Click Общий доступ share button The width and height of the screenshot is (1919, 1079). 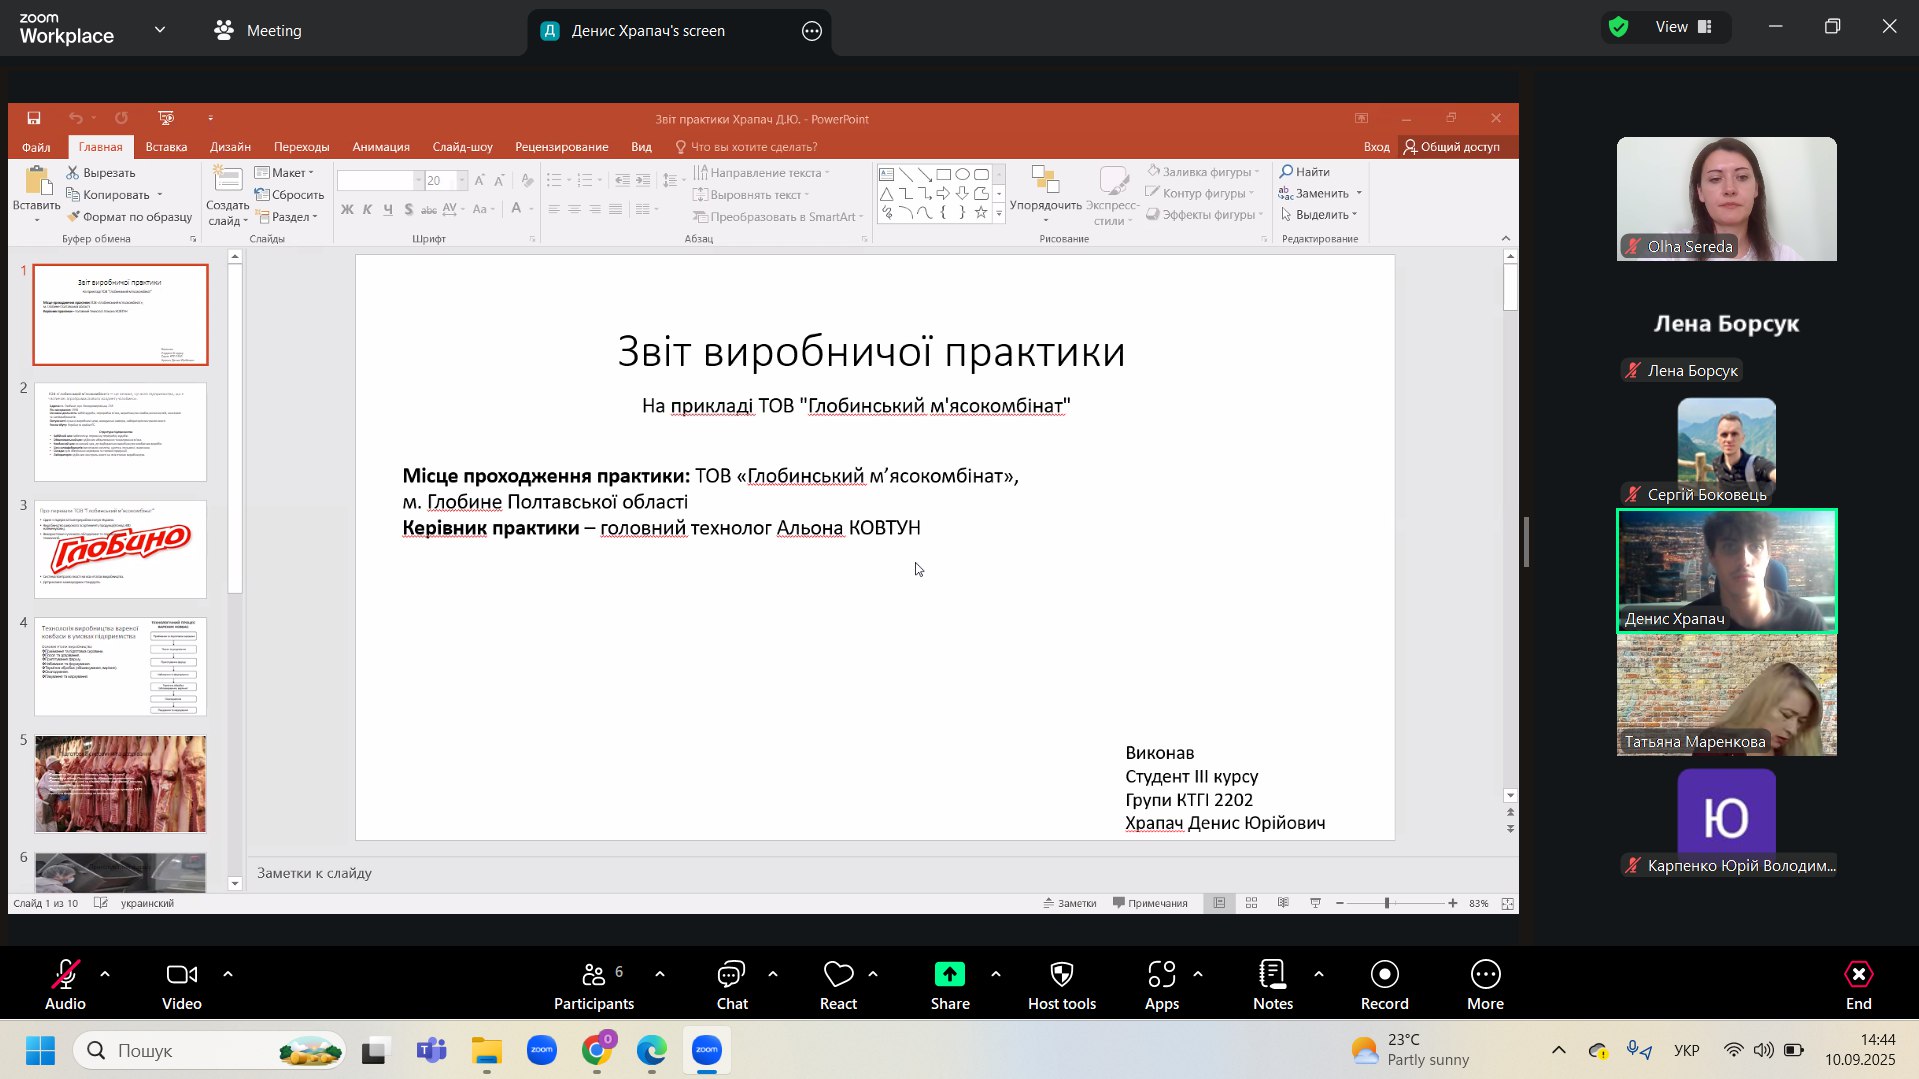[x=1452, y=147]
